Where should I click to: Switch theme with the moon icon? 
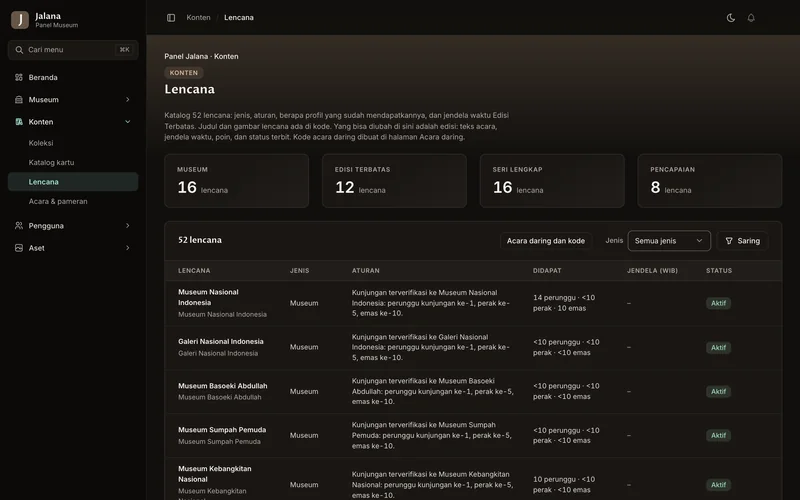click(x=731, y=18)
